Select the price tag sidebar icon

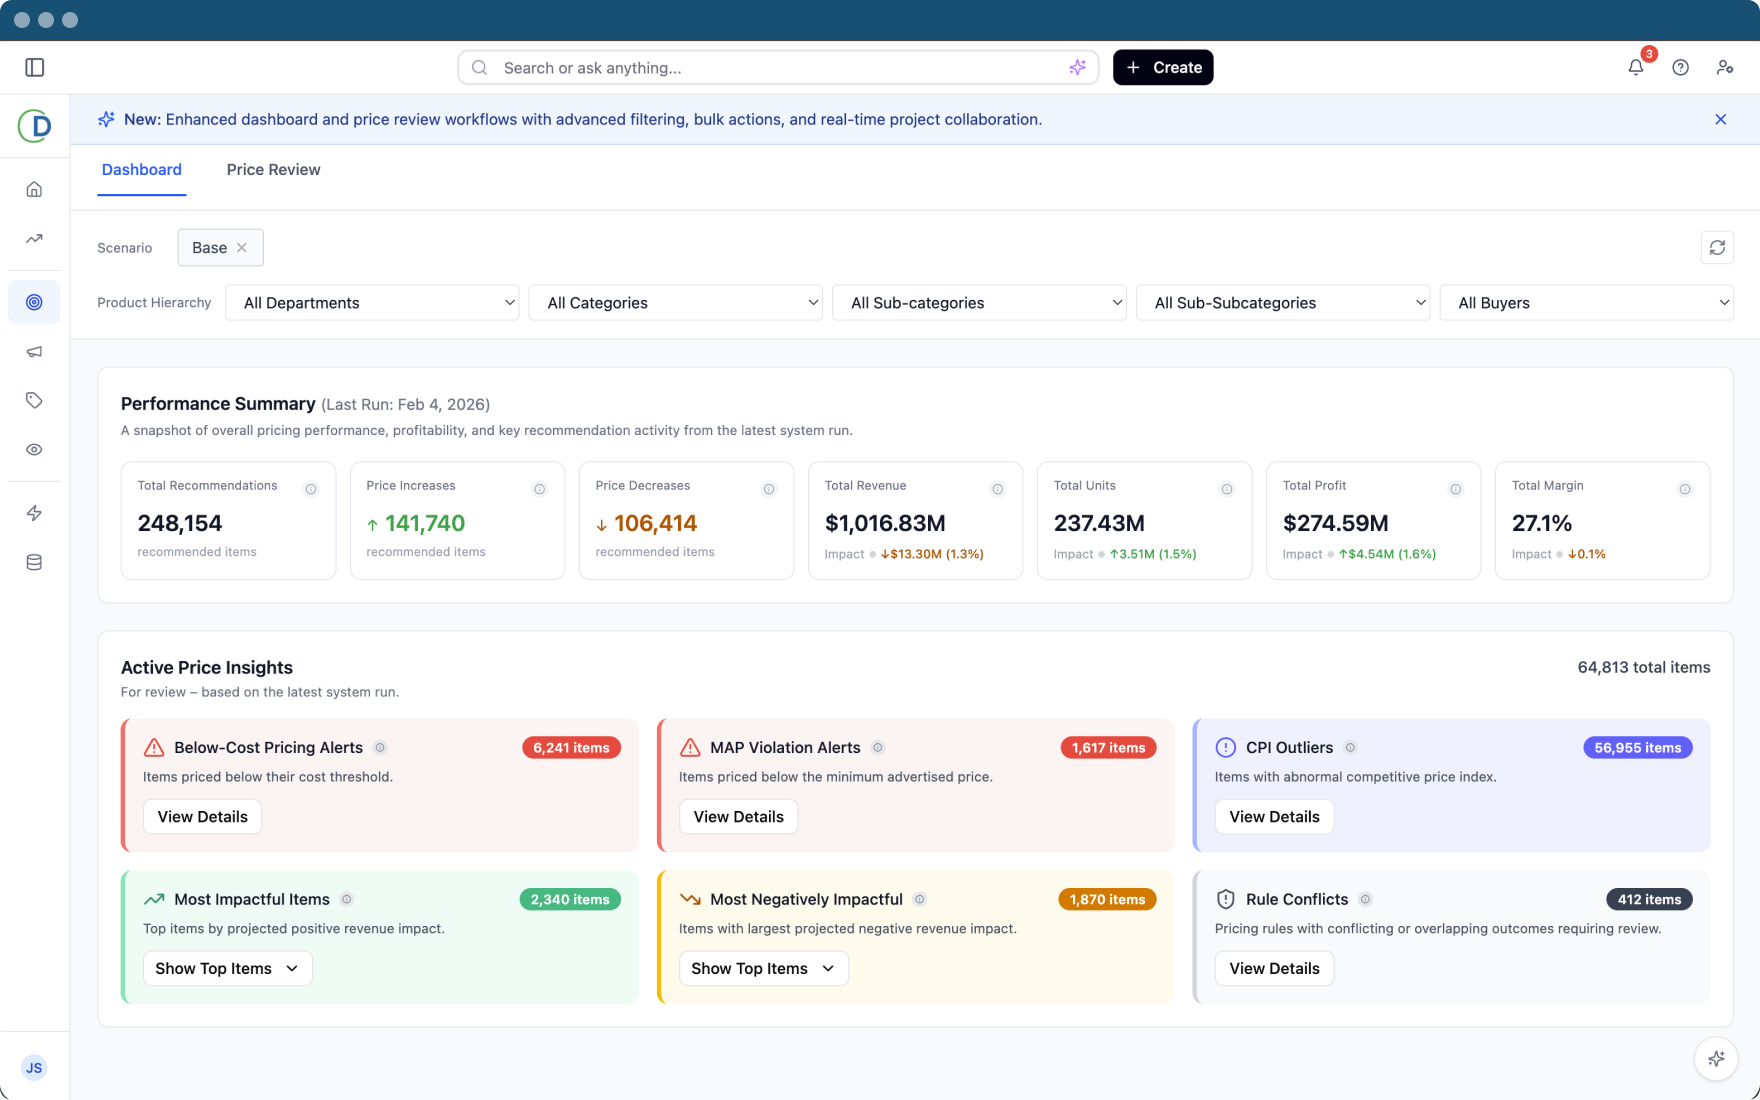[x=34, y=400]
